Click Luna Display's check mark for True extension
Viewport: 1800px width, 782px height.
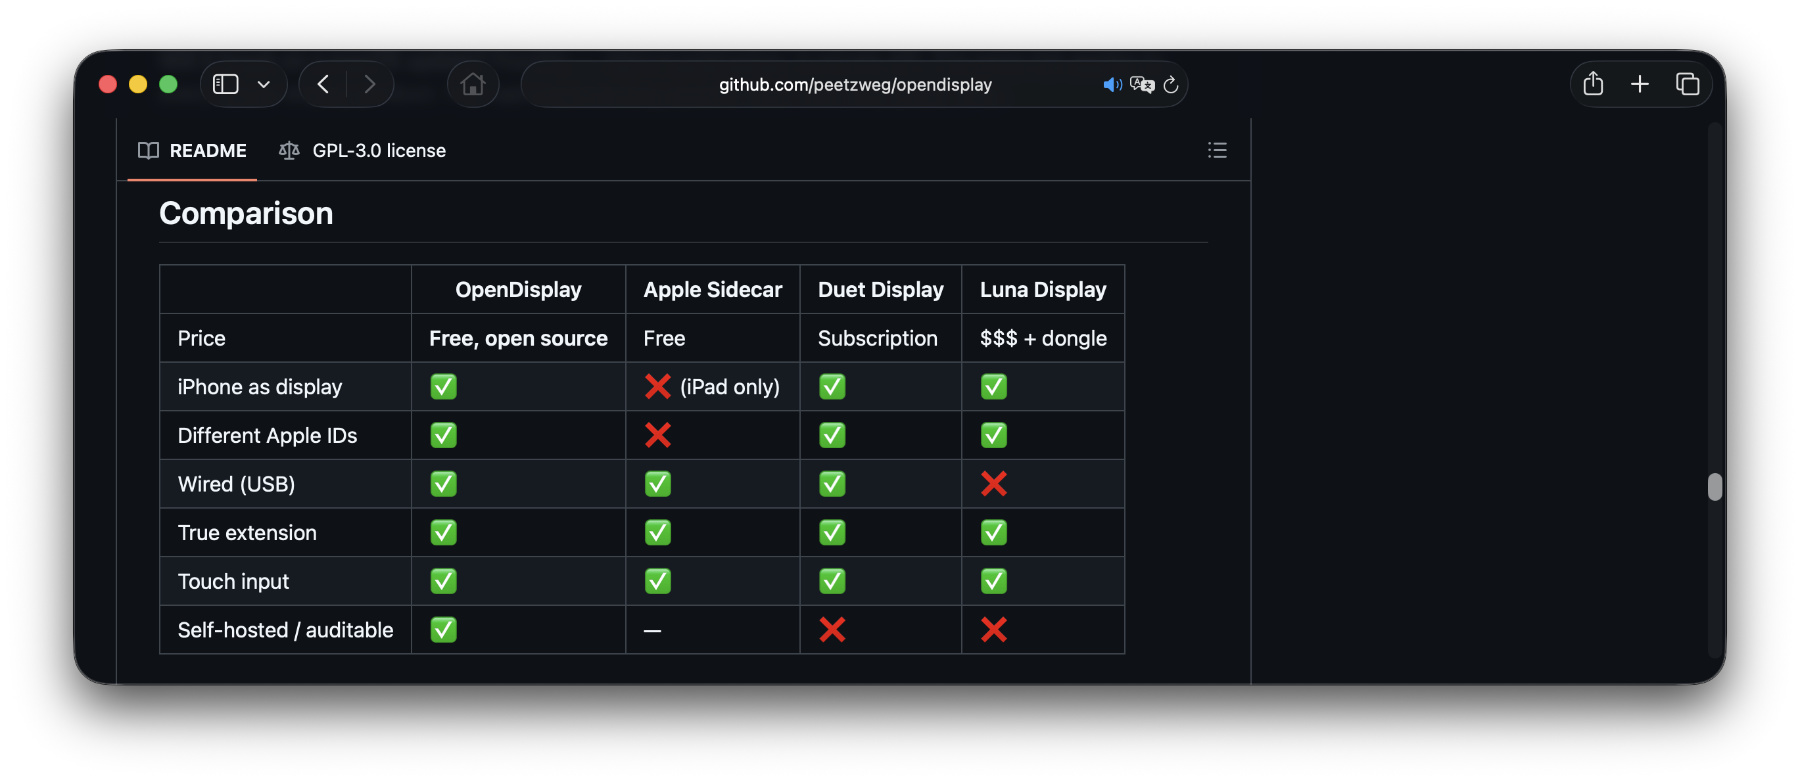point(994,533)
